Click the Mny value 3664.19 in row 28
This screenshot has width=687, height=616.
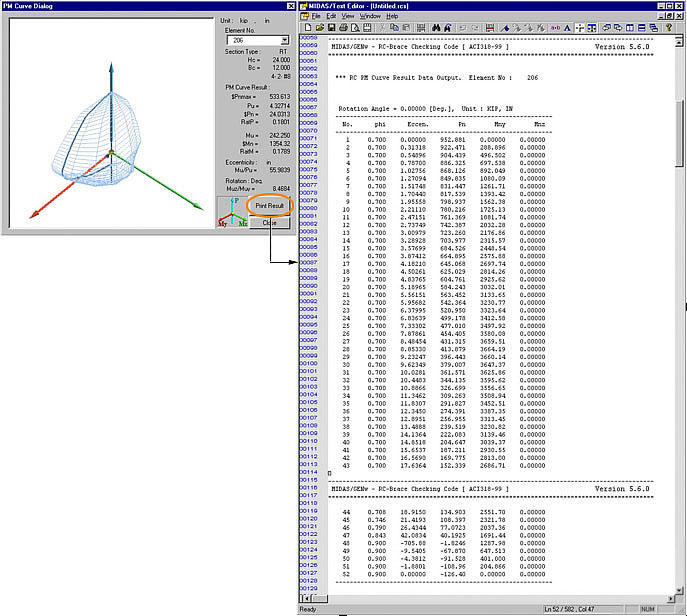point(492,349)
